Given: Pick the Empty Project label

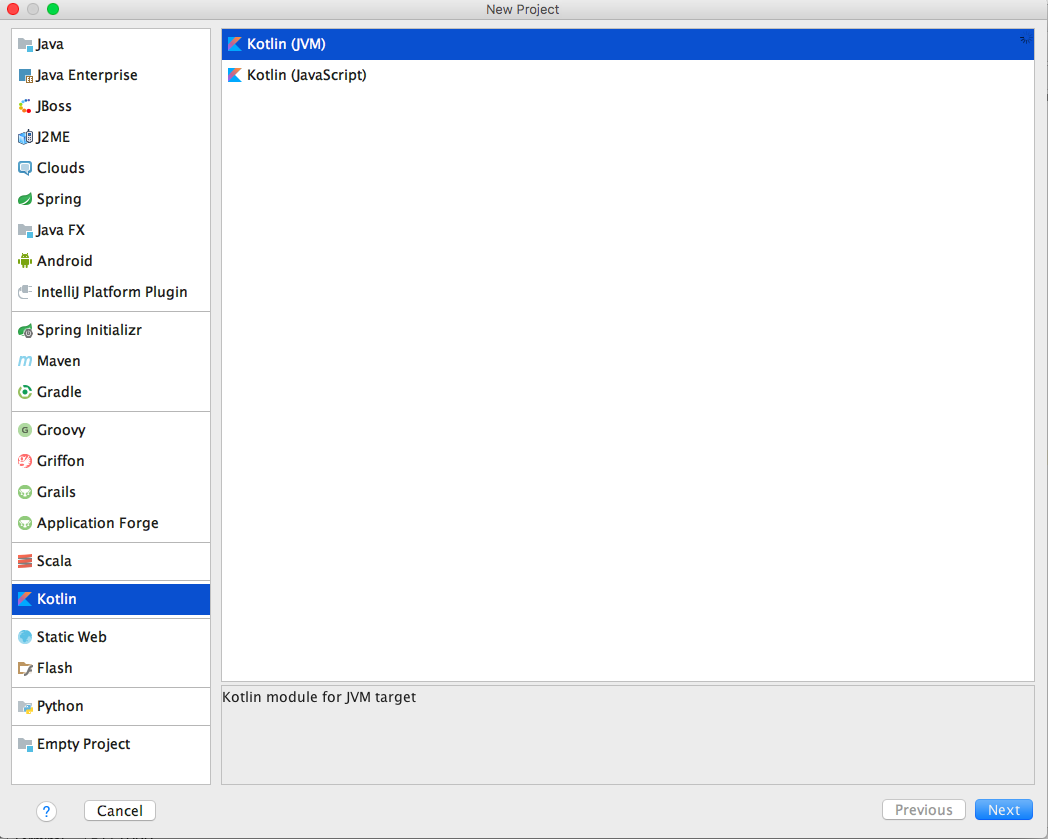Looking at the screenshot, I should [x=83, y=744].
